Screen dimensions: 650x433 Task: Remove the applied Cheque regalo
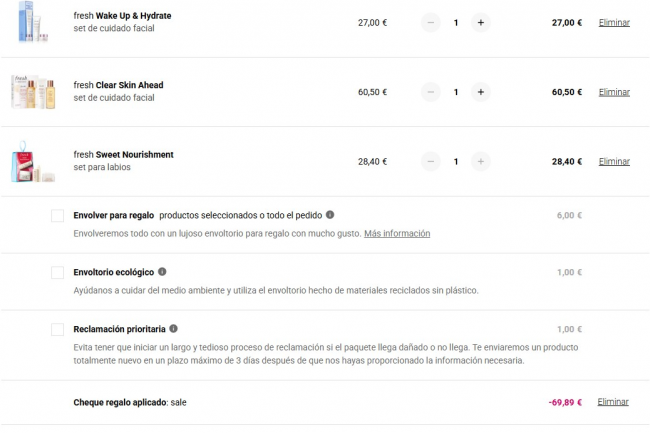pyautogui.click(x=614, y=402)
